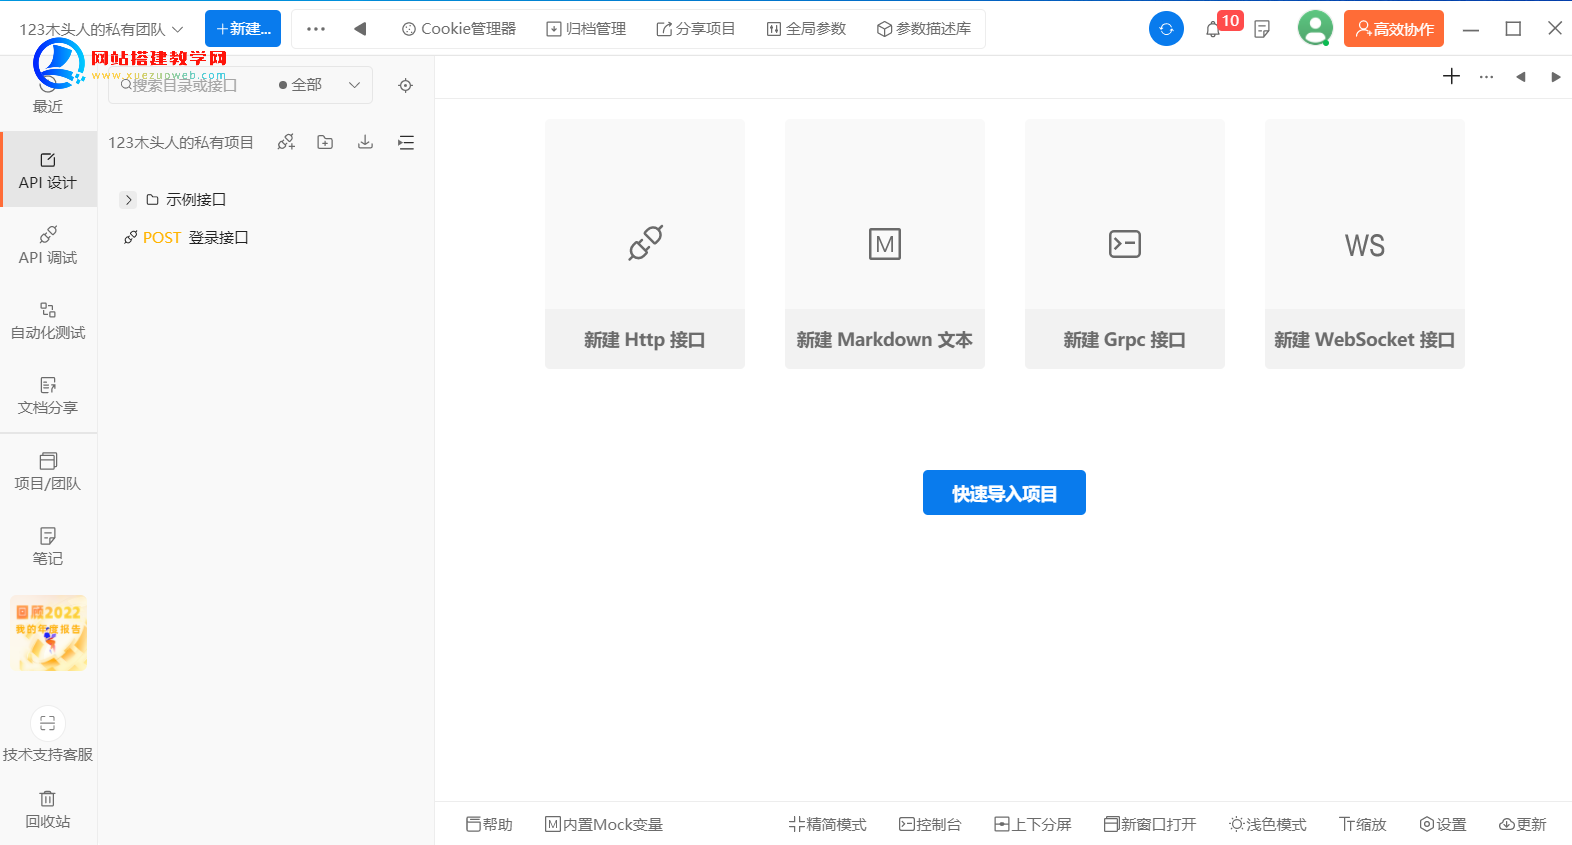Image resolution: width=1572 pixels, height=845 pixels.
Task: Toggle top-bottom split screen (上下分屏)
Action: coord(1032,824)
